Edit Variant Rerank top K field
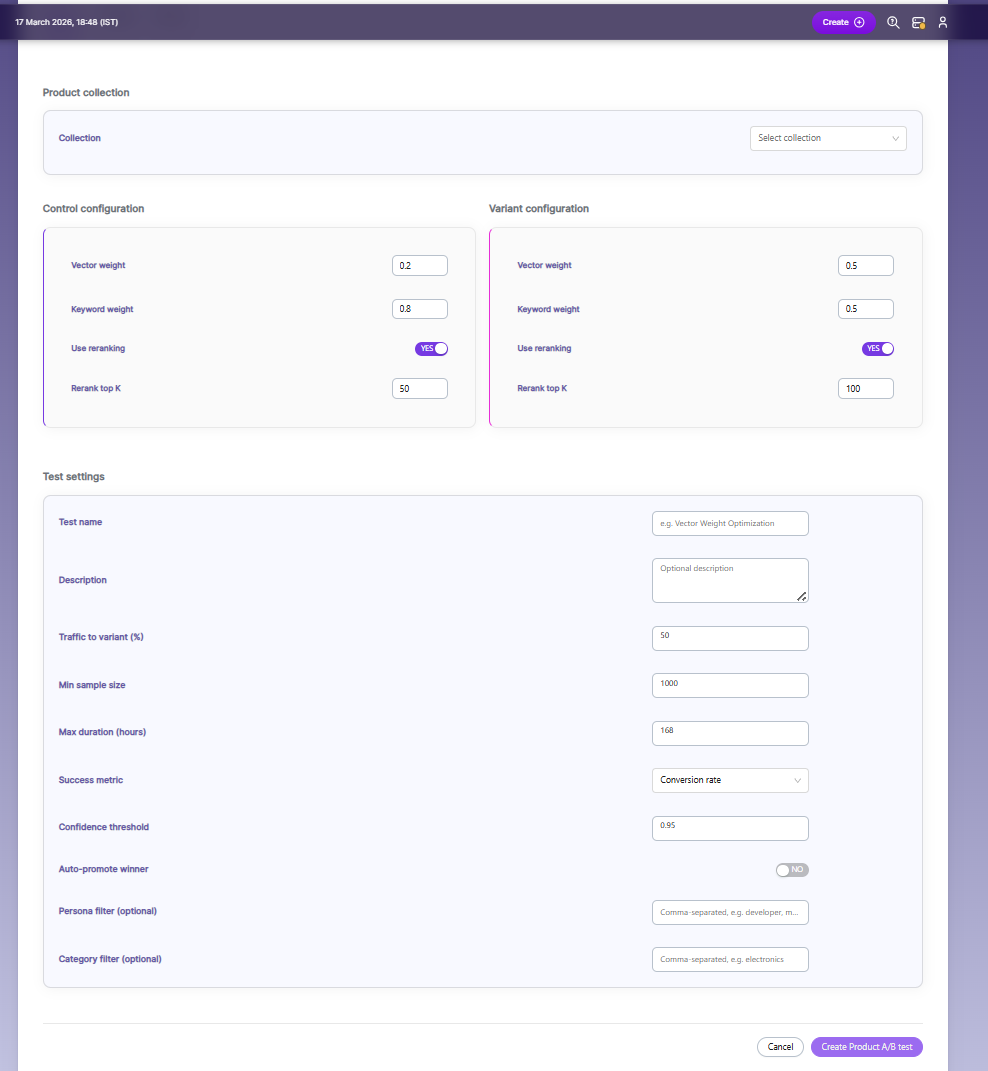The image size is (988, 1071). click(x=865, y=389)
